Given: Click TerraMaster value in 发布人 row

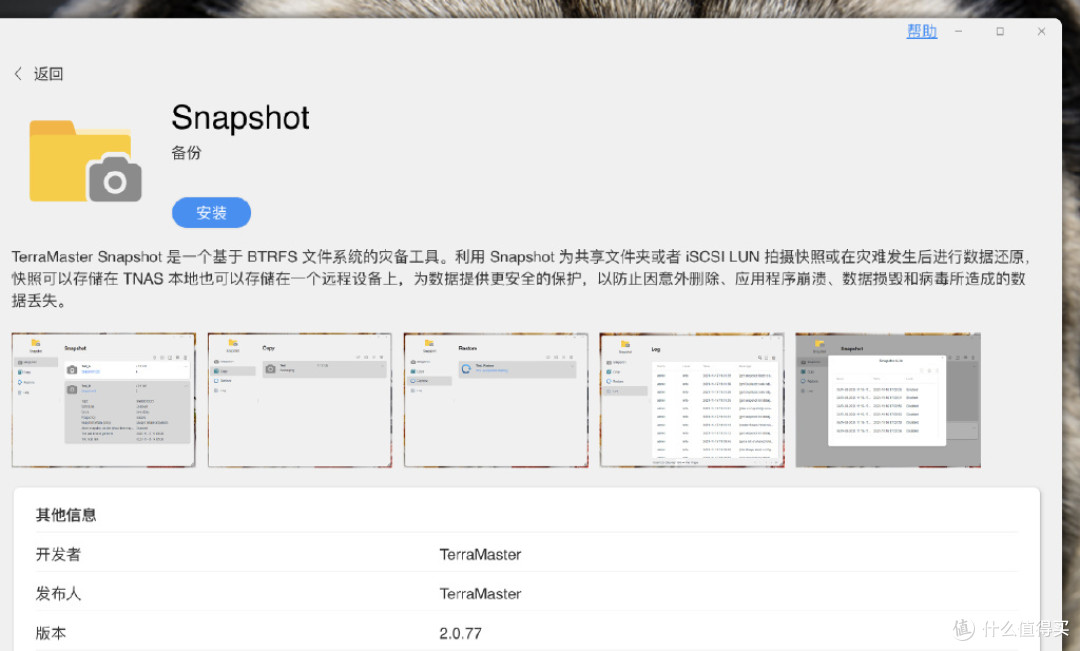Looking at the screenshot, I should click(x=480, y=594).
